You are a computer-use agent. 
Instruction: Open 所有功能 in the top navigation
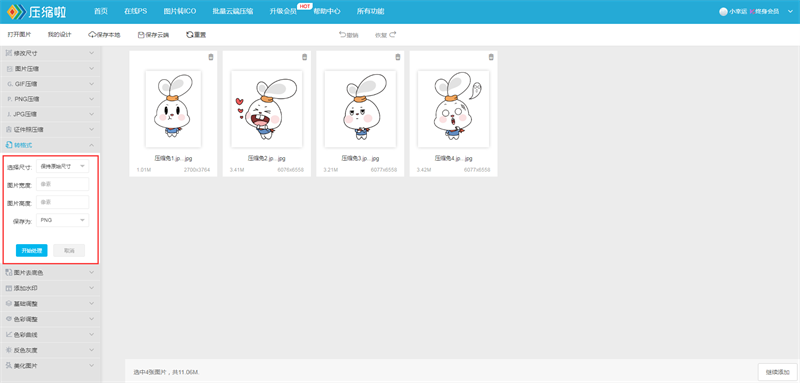click(370, 11)
